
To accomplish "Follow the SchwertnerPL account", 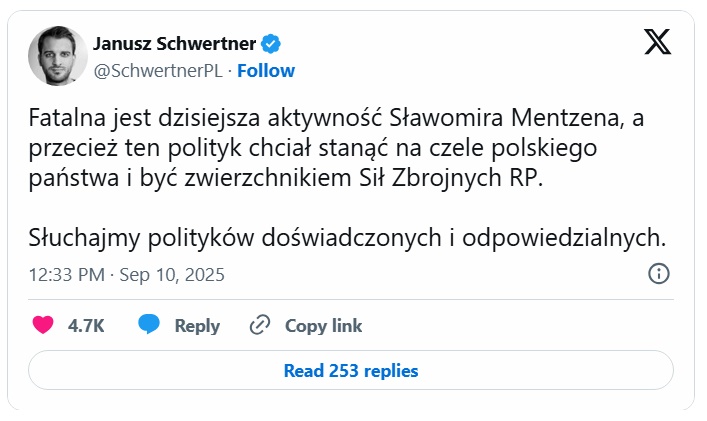I will point(266,70).
